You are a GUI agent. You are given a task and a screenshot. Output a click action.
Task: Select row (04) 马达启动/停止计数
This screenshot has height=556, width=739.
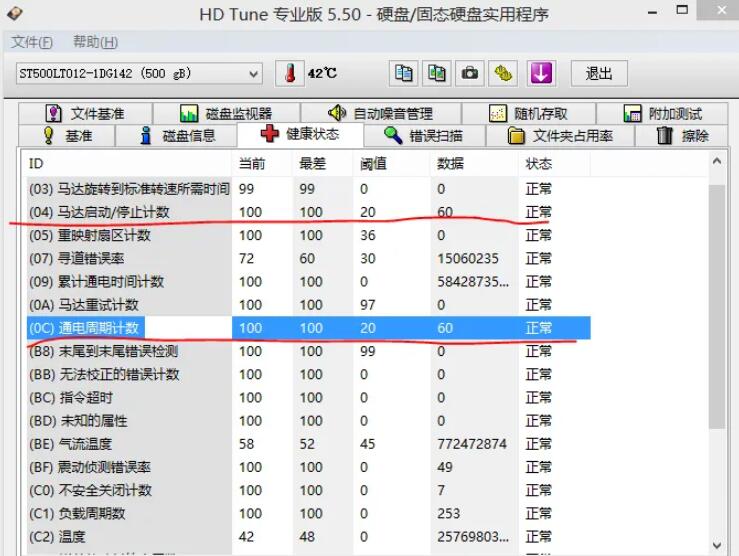coord(309,212)
